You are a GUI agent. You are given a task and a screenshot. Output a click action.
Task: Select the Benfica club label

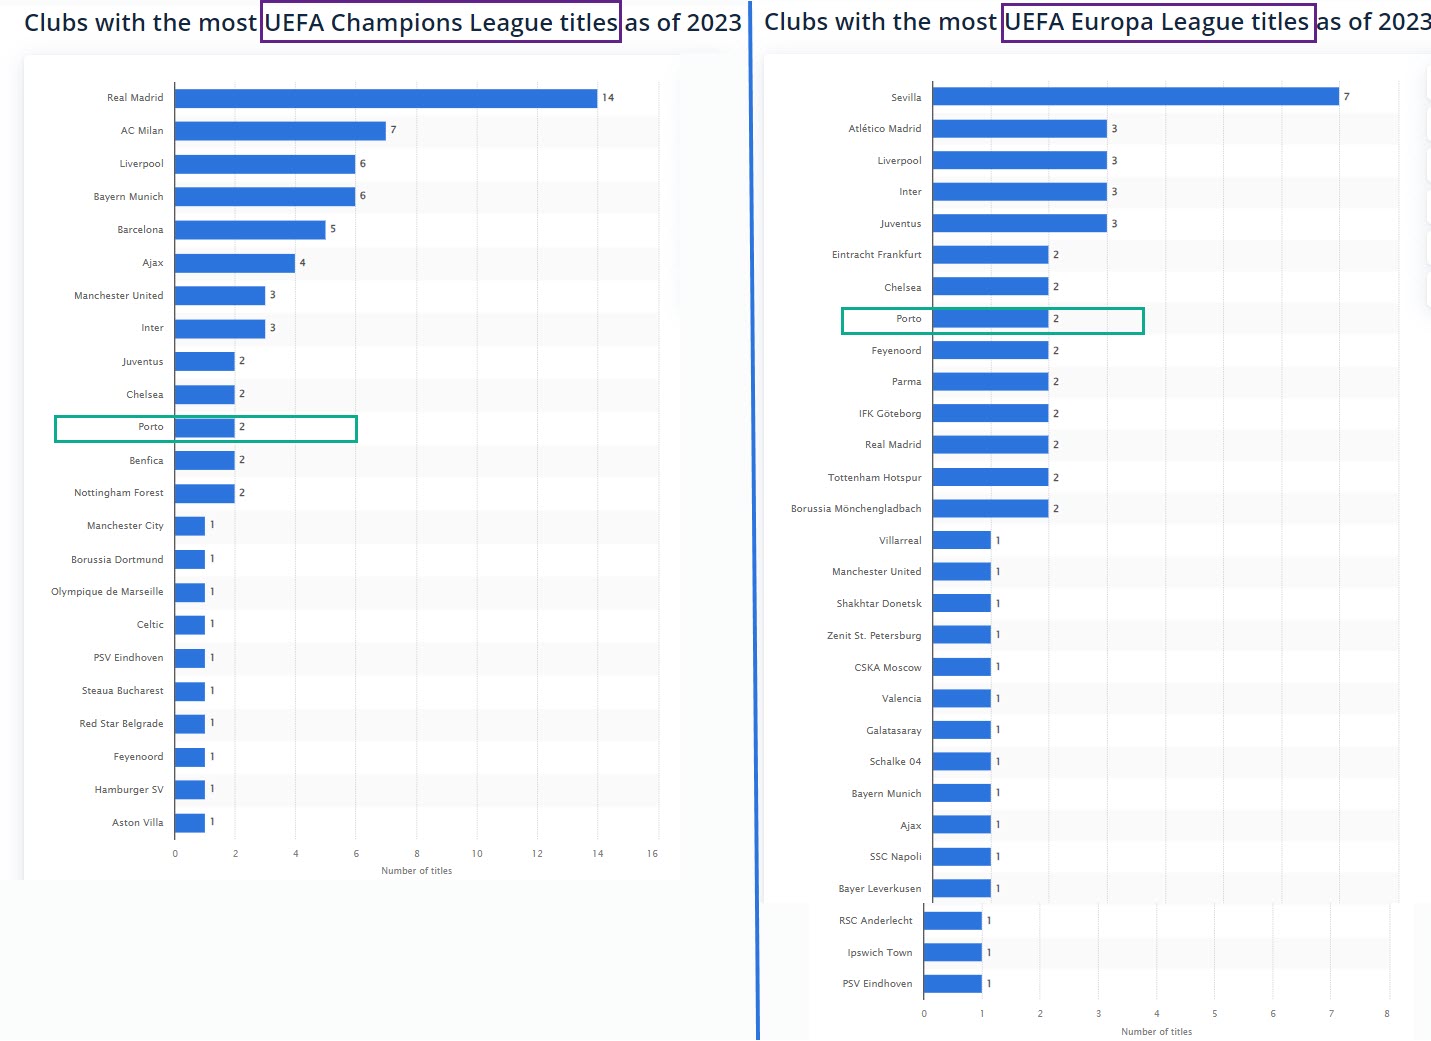[147, 461]
